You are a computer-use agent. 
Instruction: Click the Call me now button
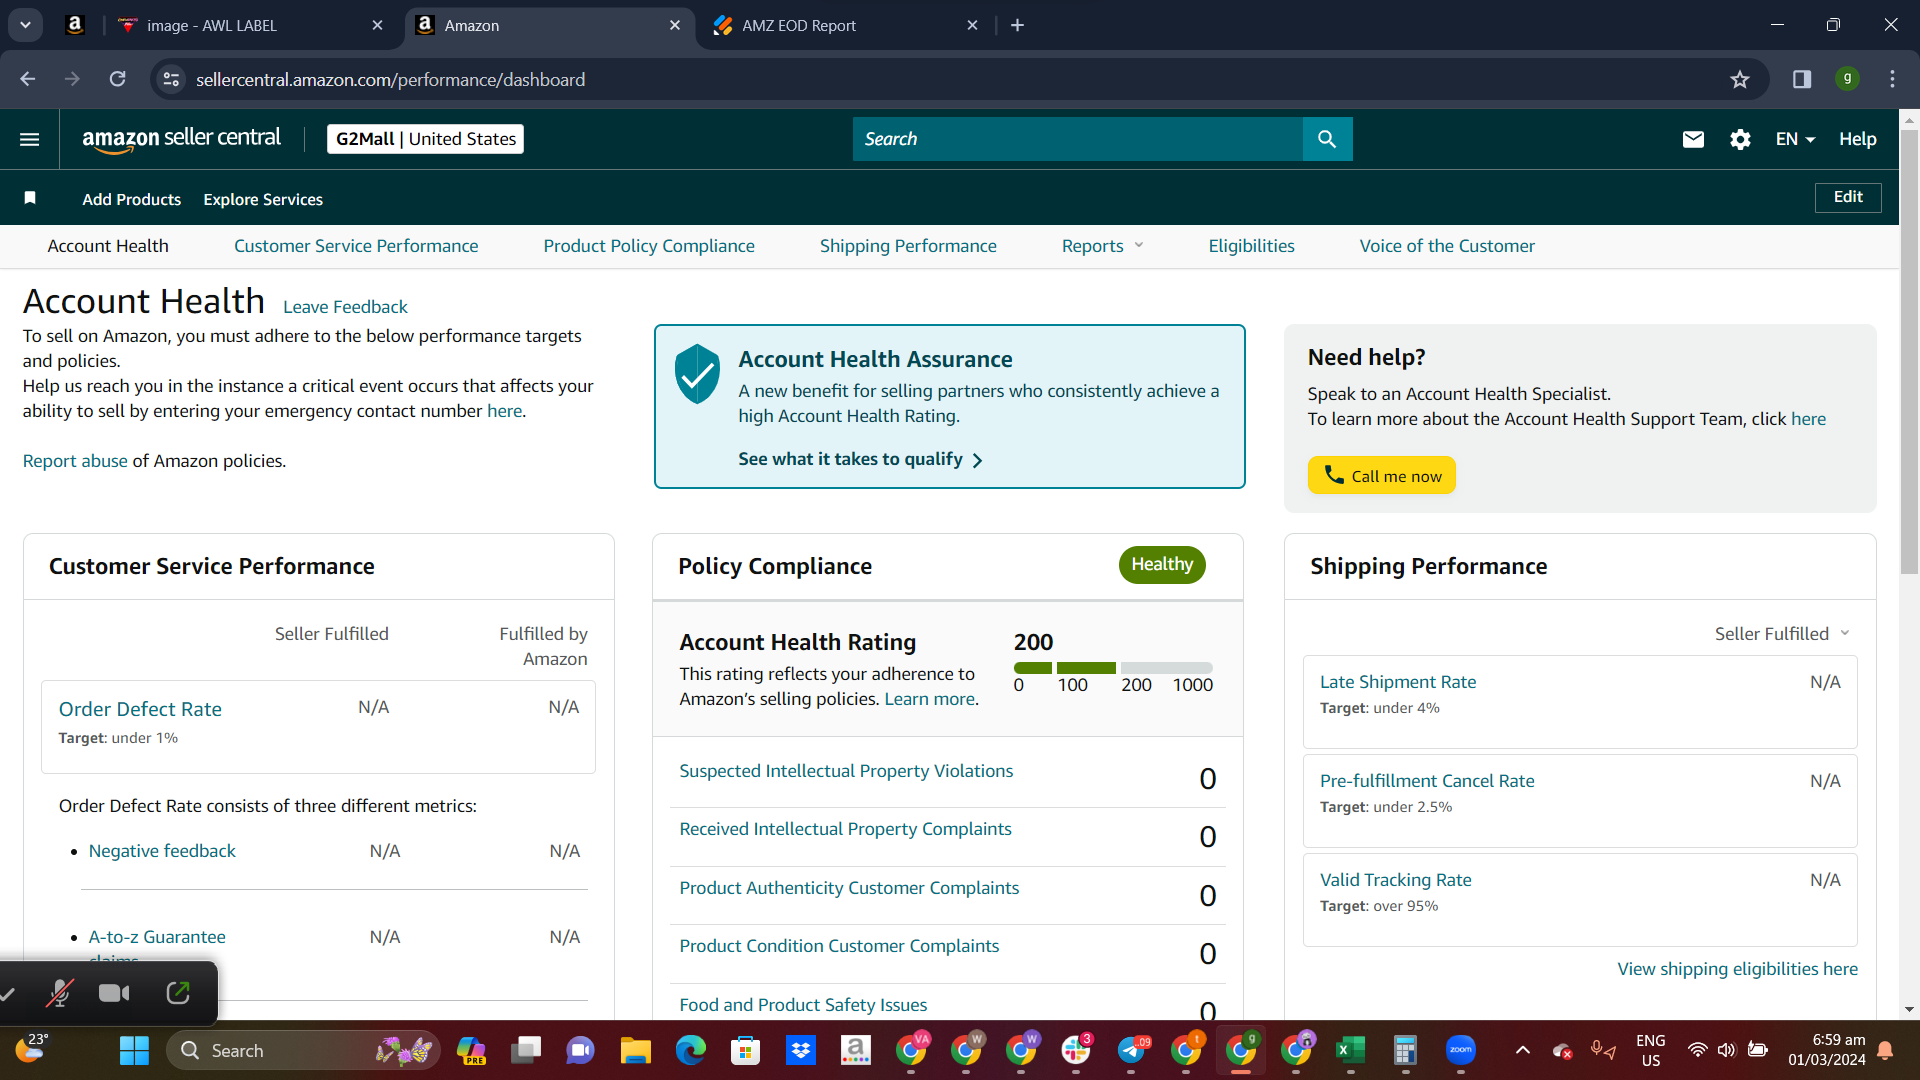(x=1381, y=476)
